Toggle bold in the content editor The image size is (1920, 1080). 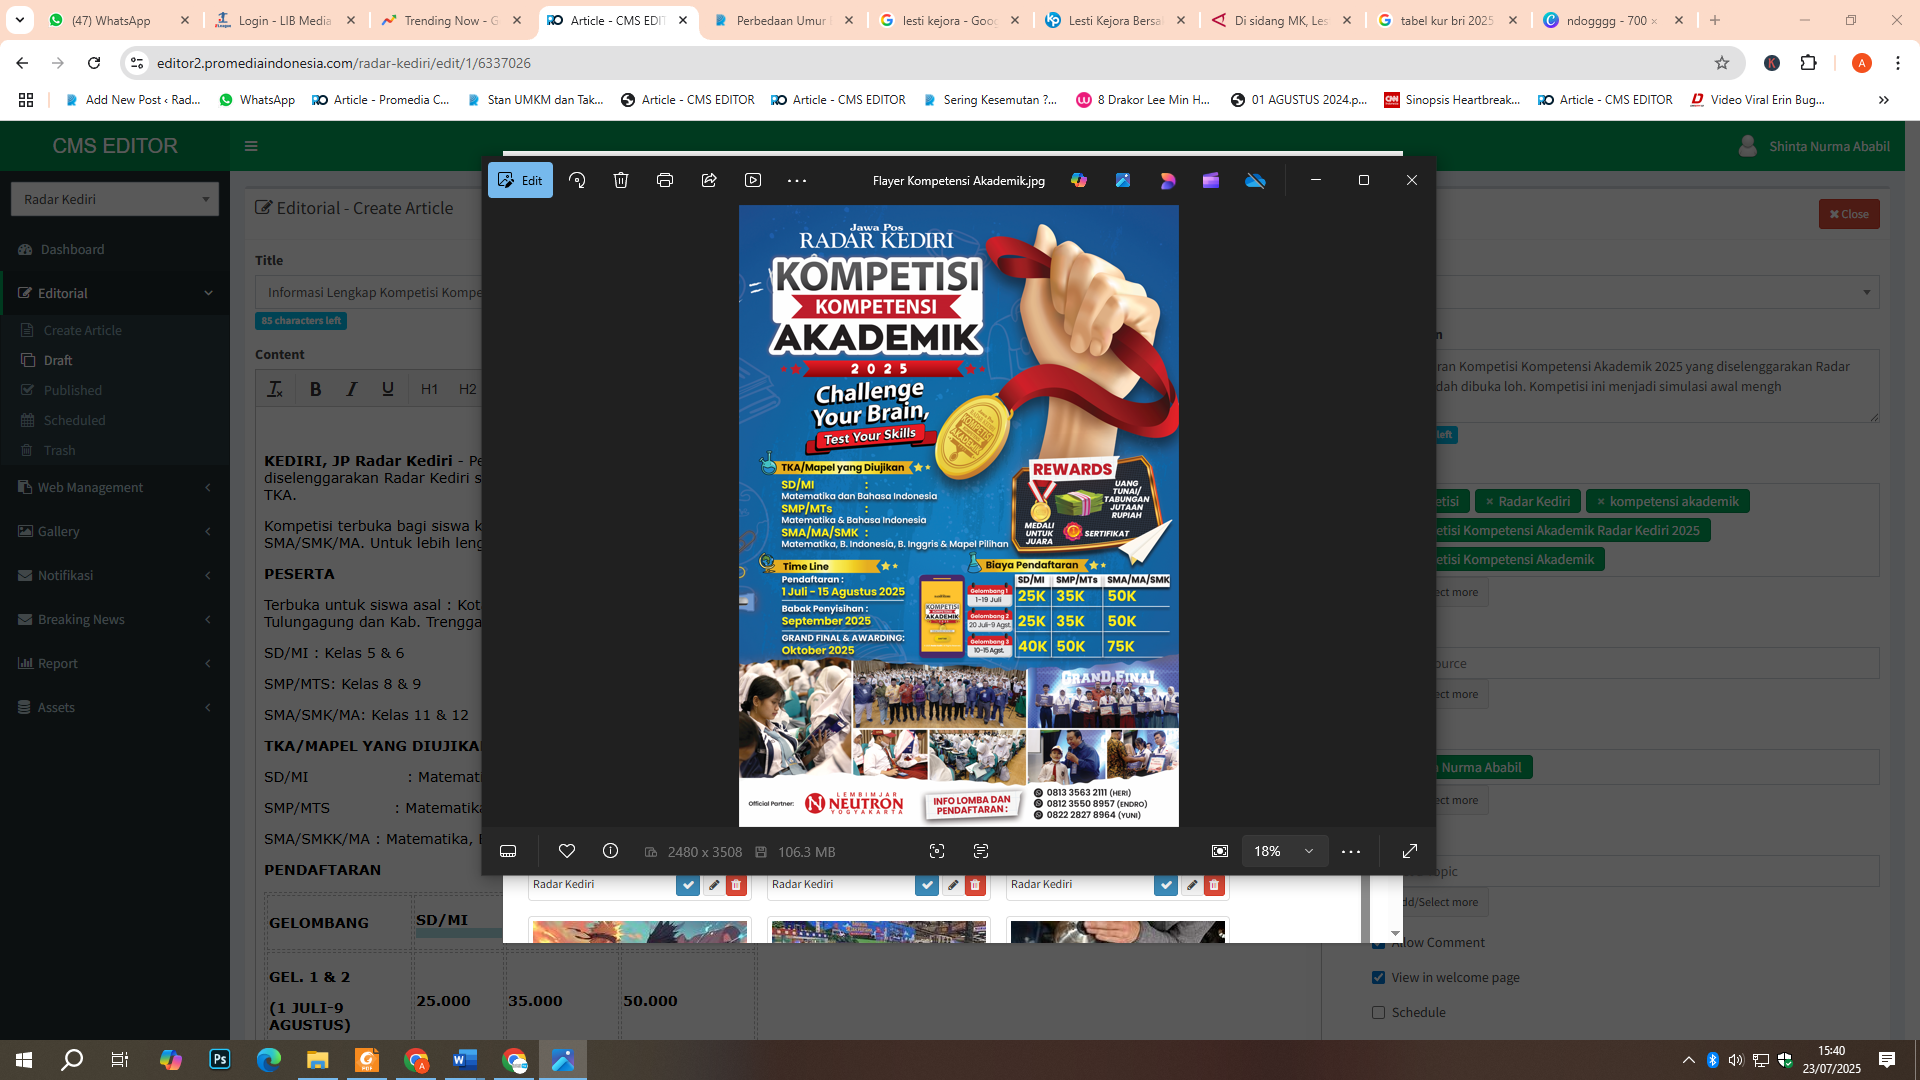315,389
